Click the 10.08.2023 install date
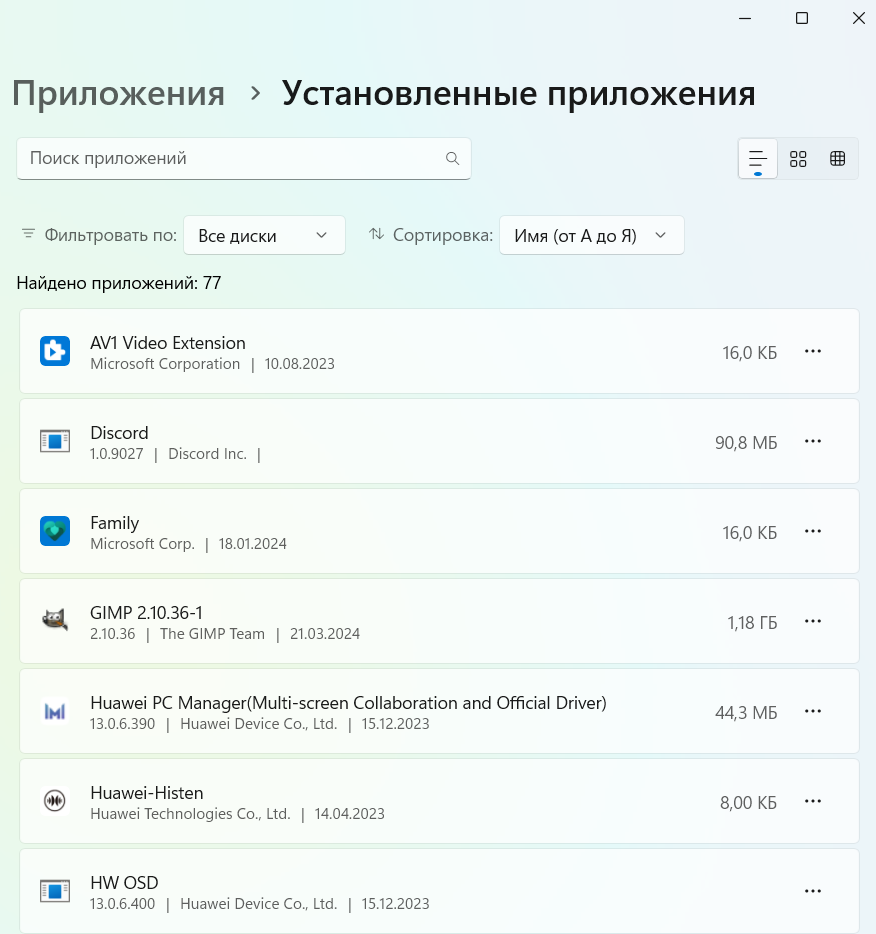876x934 pixels. click(x=300, y=364)
